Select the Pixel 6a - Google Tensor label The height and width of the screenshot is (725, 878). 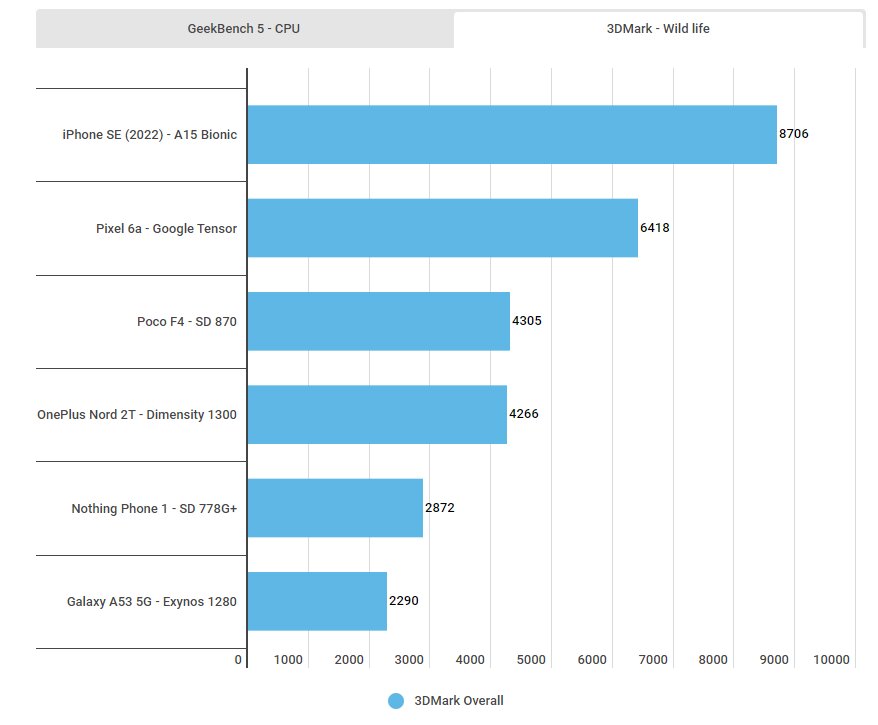point(166,228)
